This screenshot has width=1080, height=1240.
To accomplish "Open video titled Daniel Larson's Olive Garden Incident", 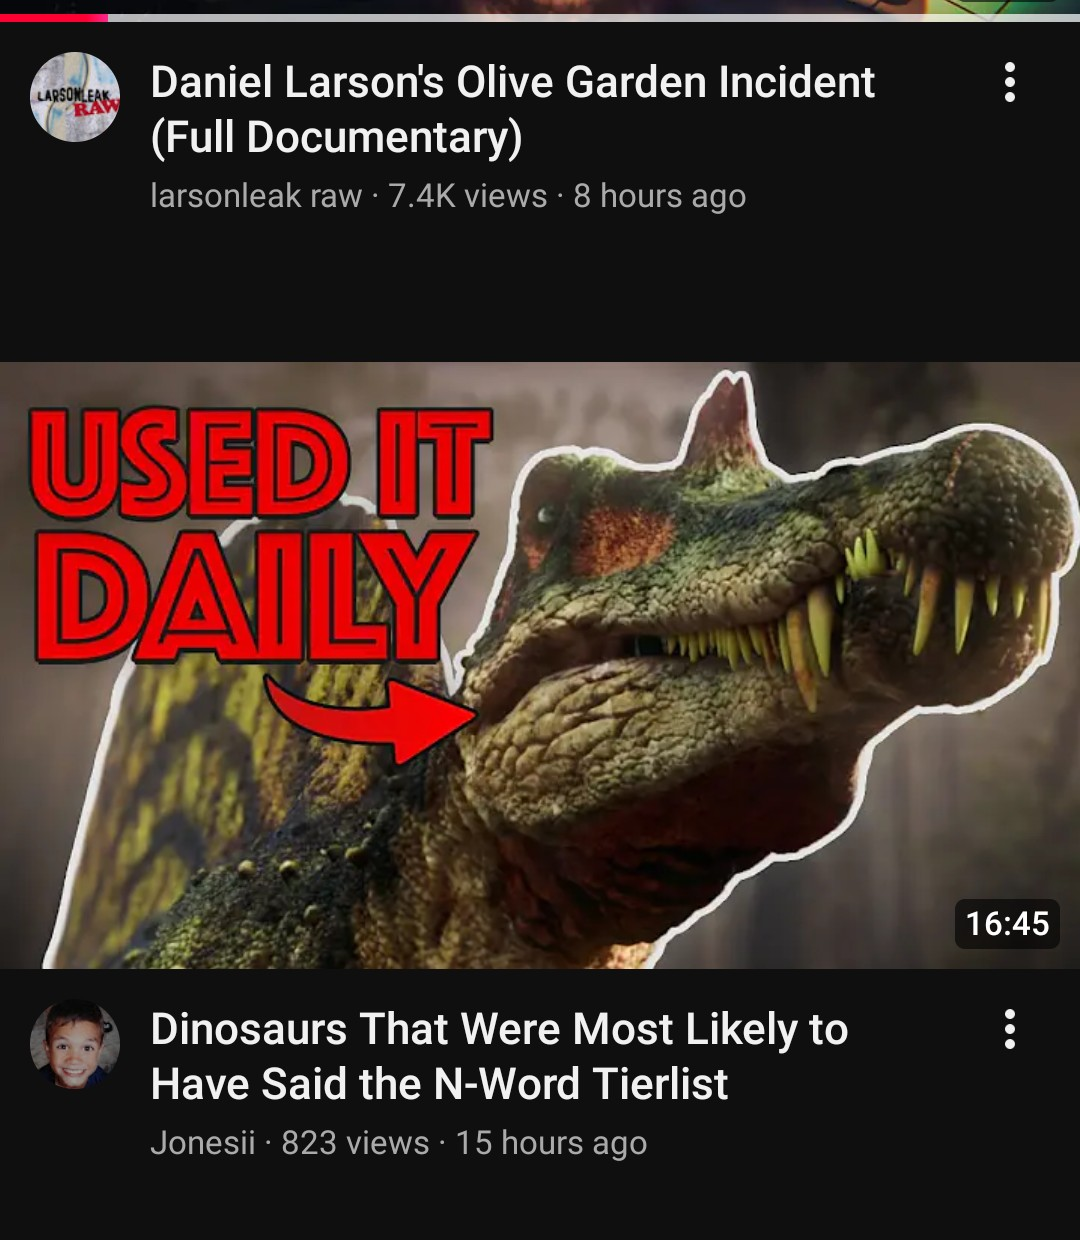I will click(512, 110).
